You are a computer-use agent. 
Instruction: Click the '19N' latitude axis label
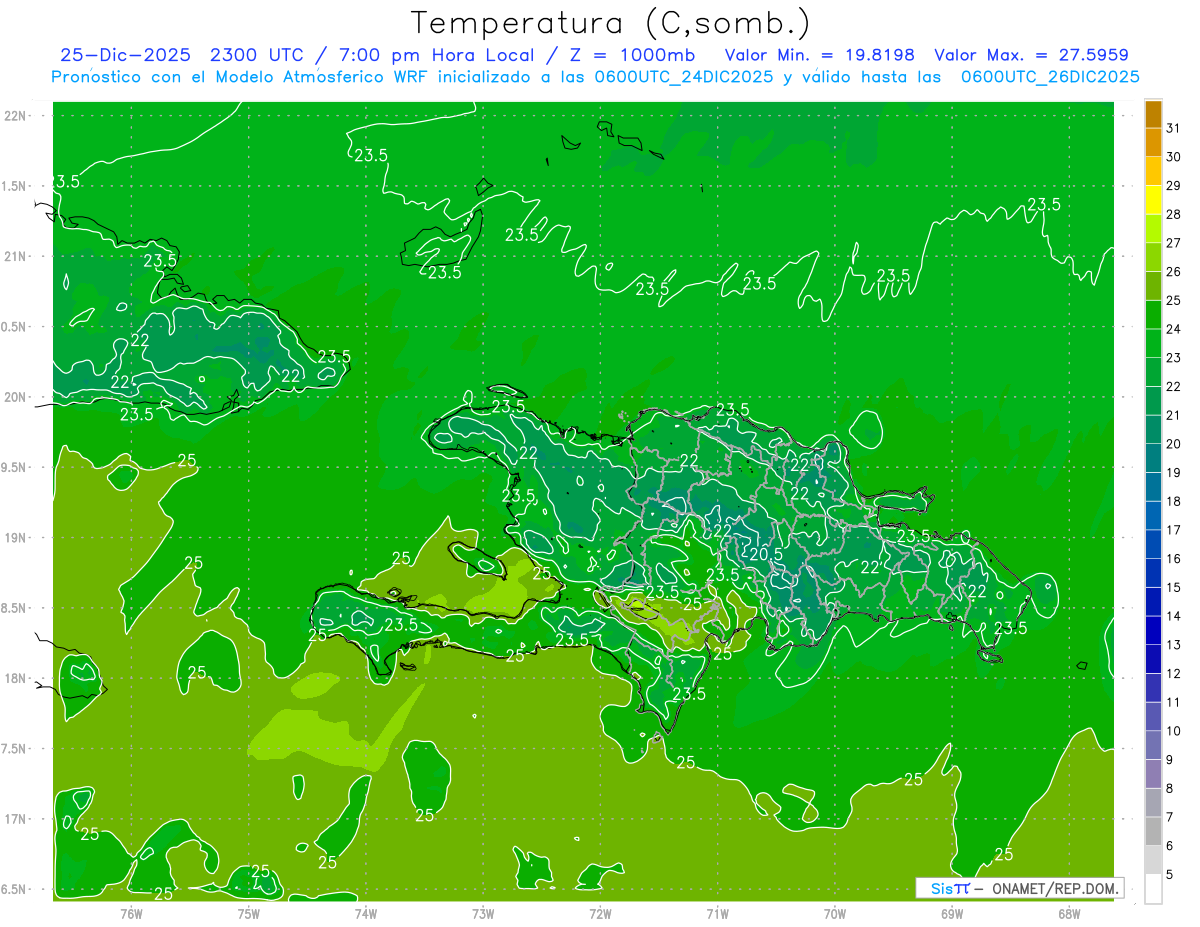coord(17,538)
